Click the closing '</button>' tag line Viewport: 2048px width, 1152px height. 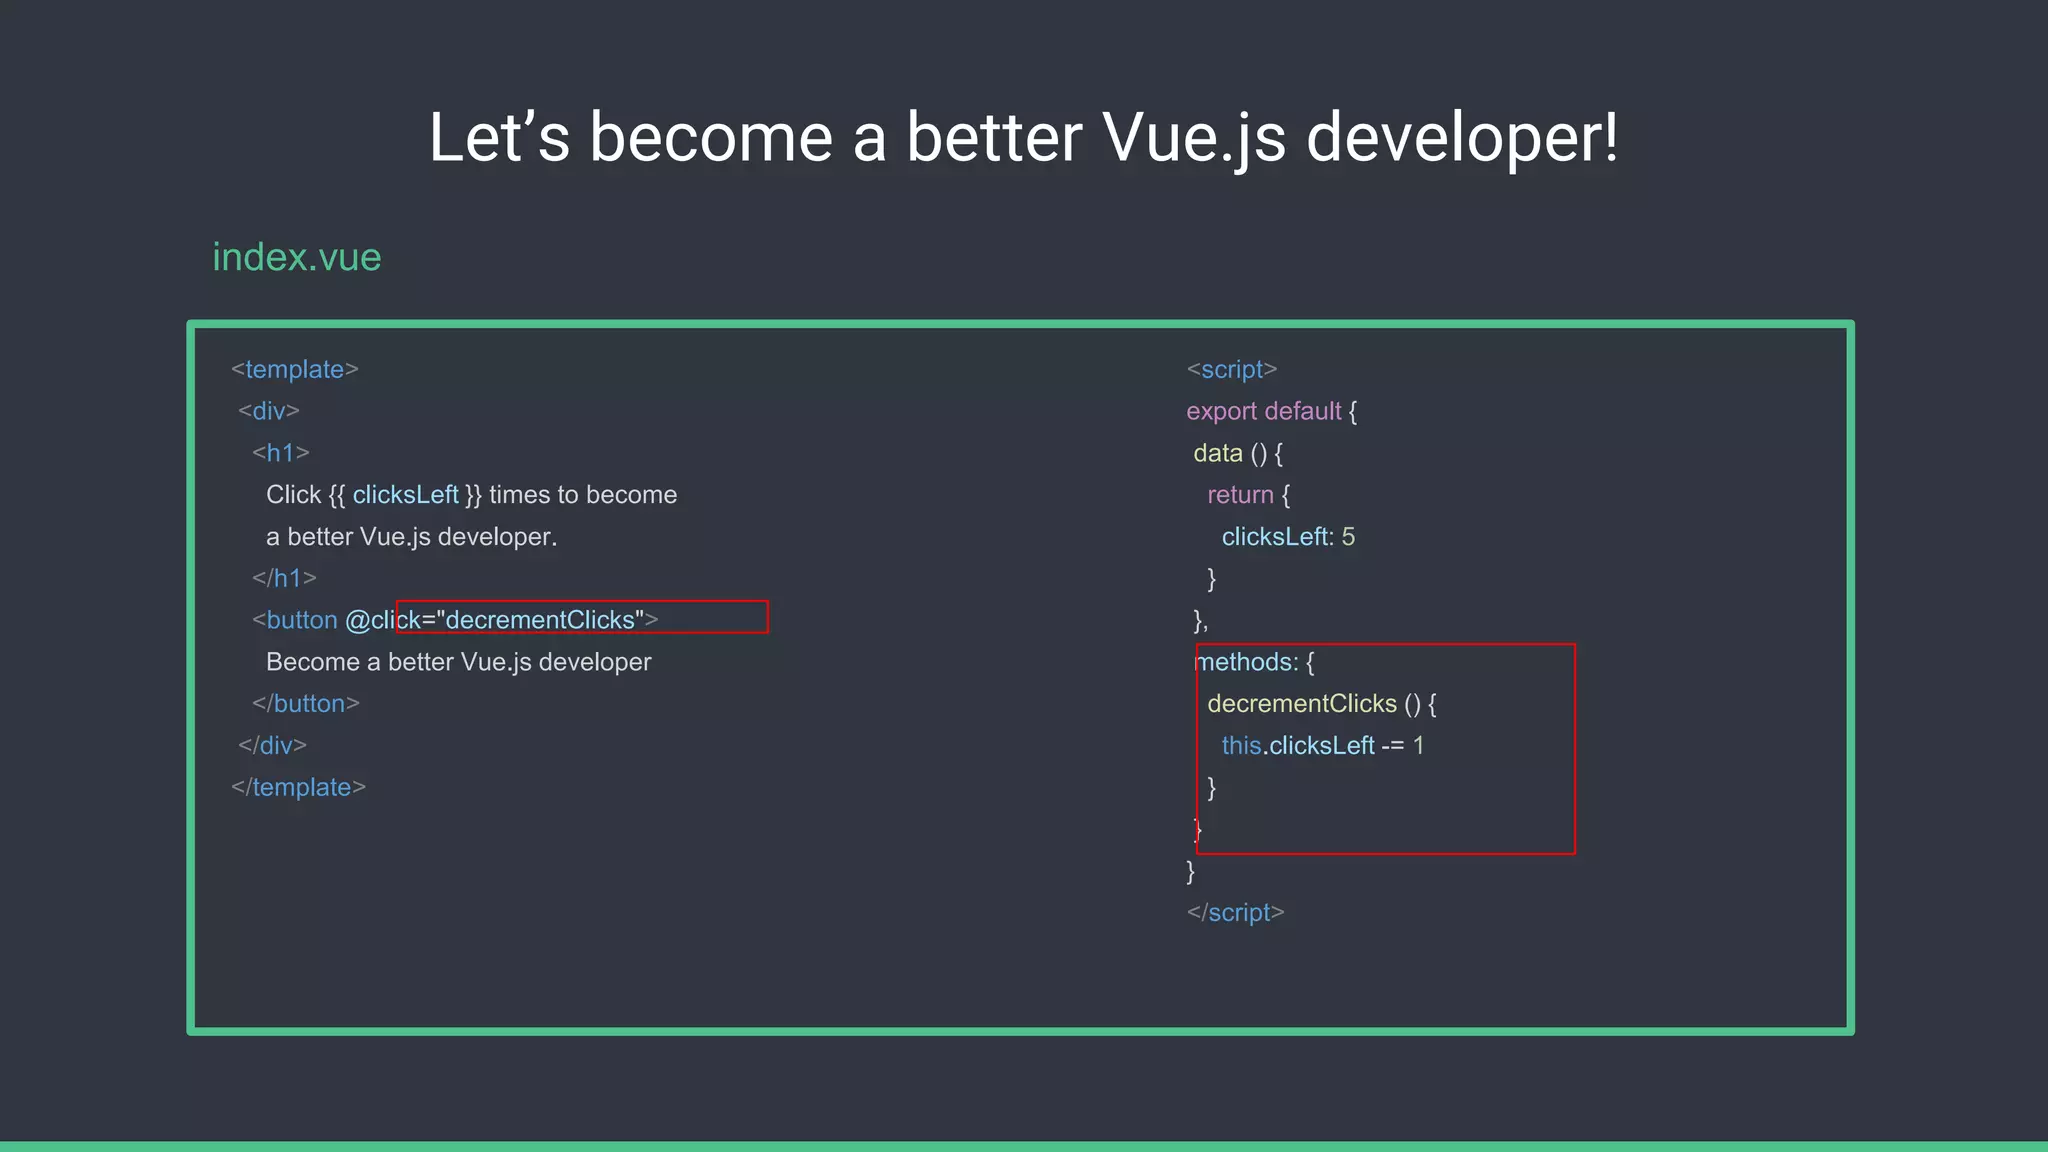[x=306, y=704]
